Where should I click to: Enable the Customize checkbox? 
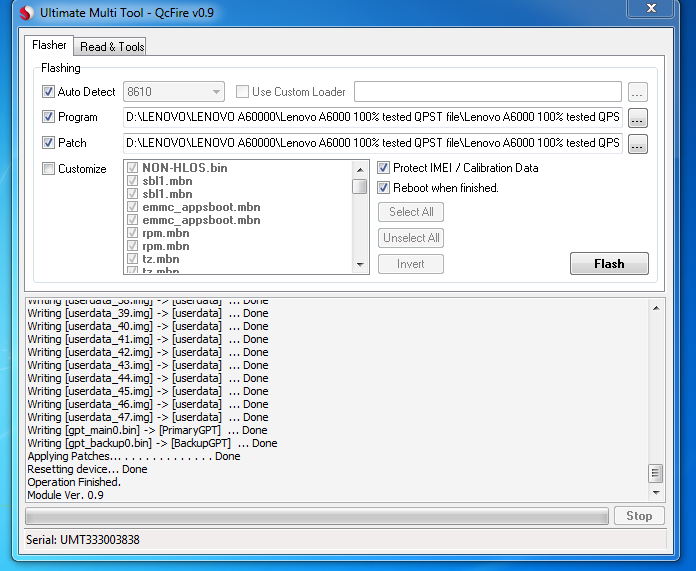tap(48, 169)
